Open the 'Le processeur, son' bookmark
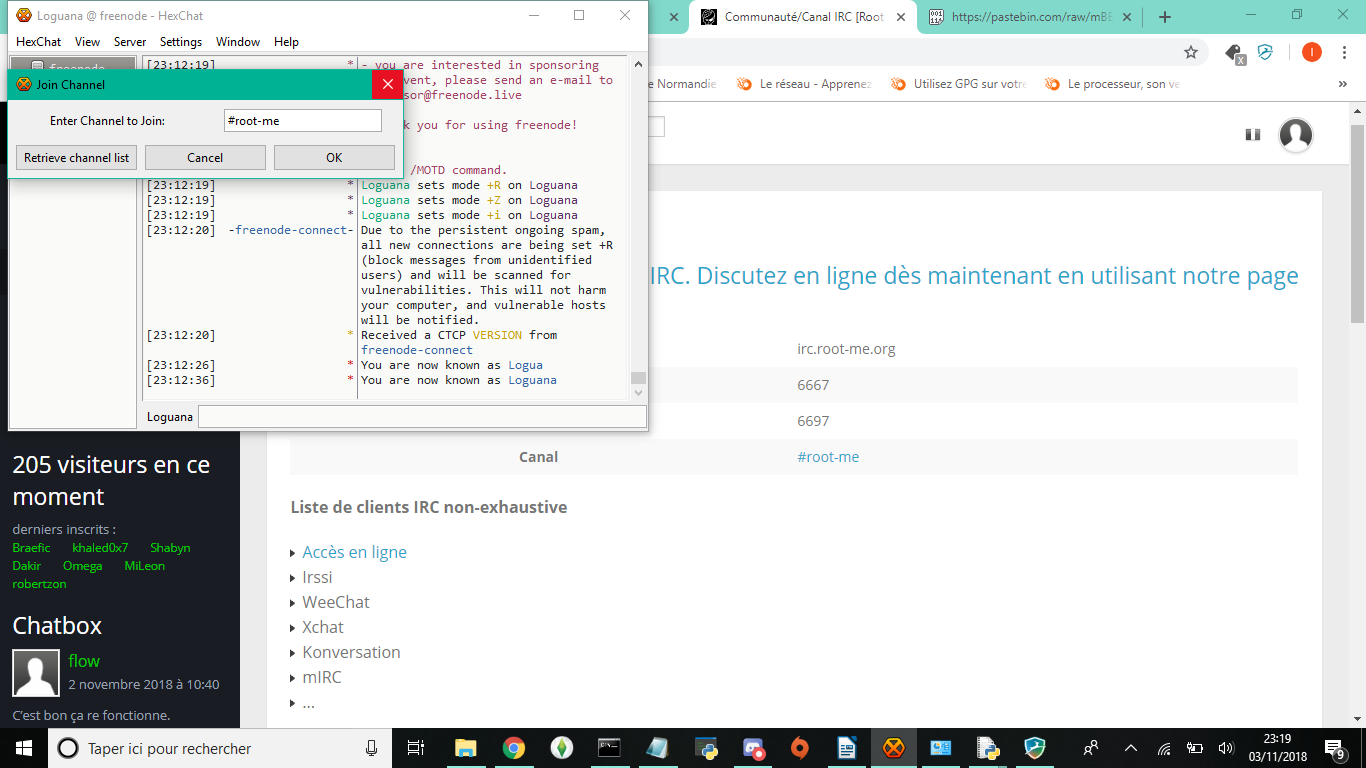Viewport: 1366px width, 768px height. (1113, 84)
